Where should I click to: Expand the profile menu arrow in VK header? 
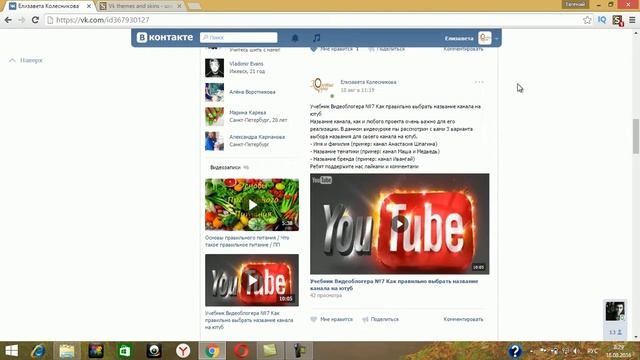click(x=496, y=38)
